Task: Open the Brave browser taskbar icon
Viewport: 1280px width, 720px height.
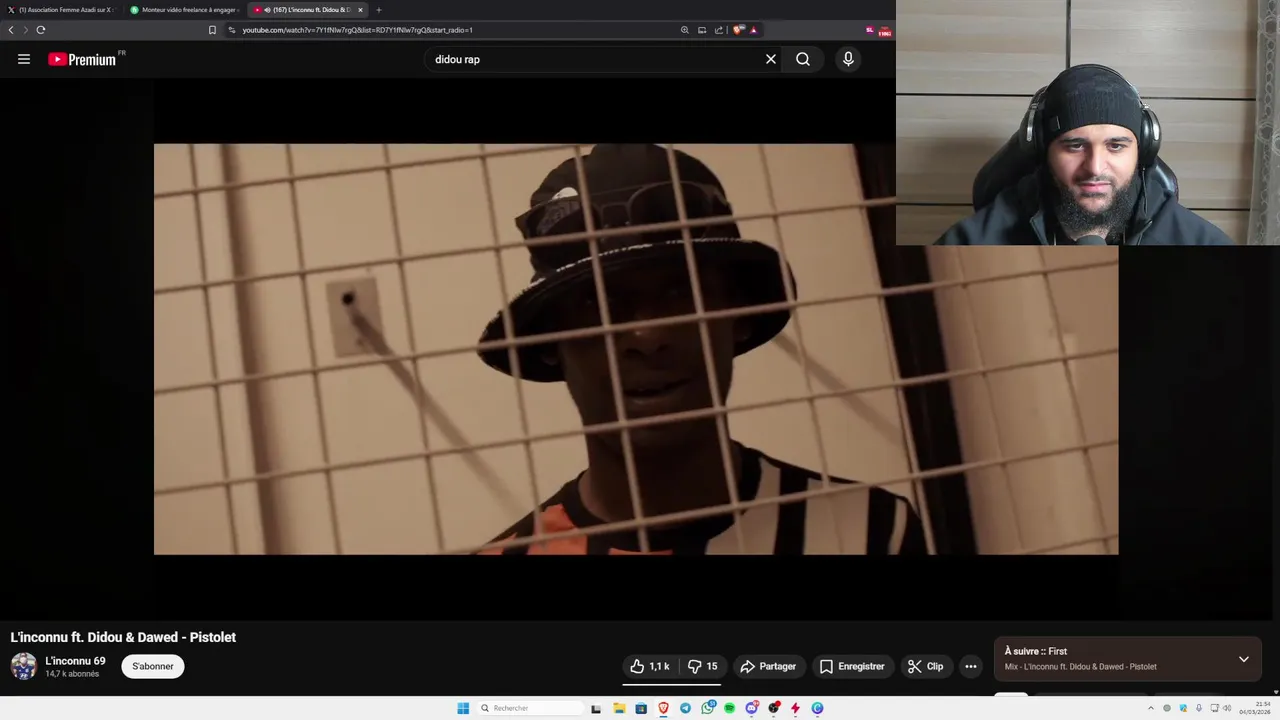Action: click(663, 708)
